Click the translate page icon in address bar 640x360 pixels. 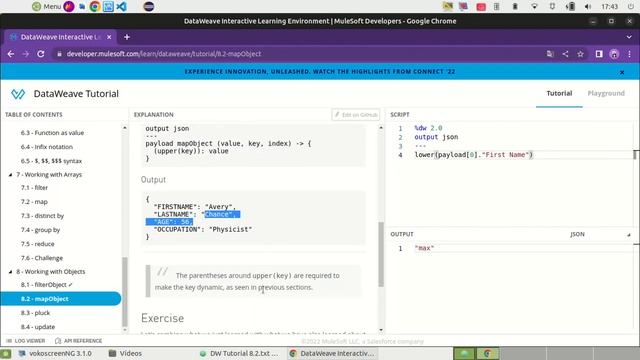[x=550, y=54]
